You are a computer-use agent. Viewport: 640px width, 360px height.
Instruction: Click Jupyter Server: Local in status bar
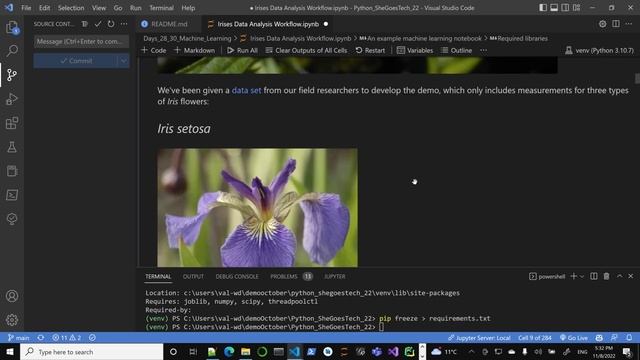pyautogui.click(x=479, y=338)
